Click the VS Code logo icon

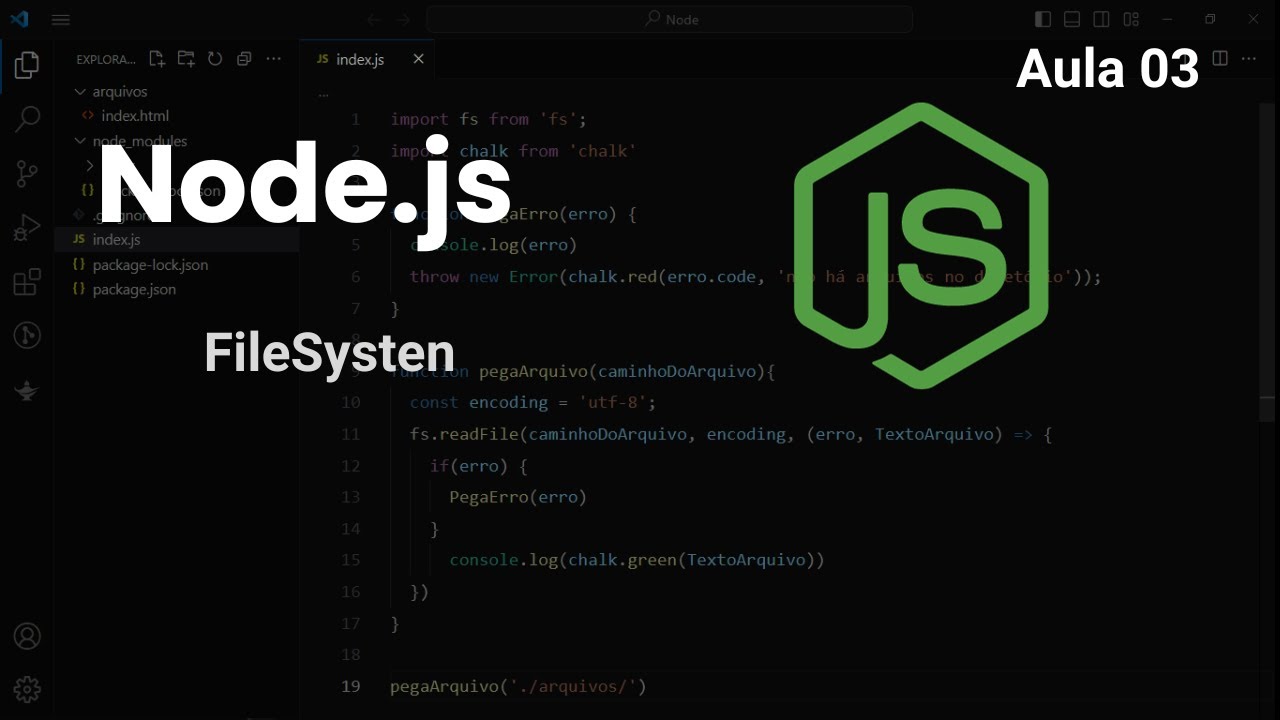[19, 19]
